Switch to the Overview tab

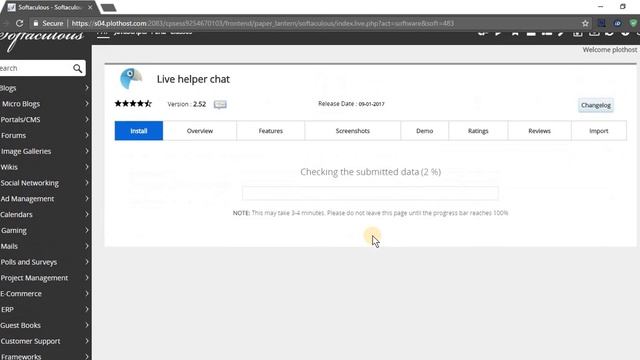[200, 131]
